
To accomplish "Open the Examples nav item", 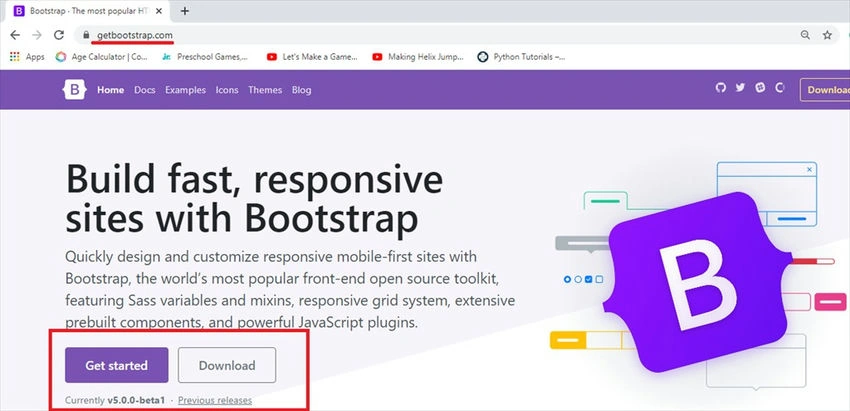I will coord(185,90).
